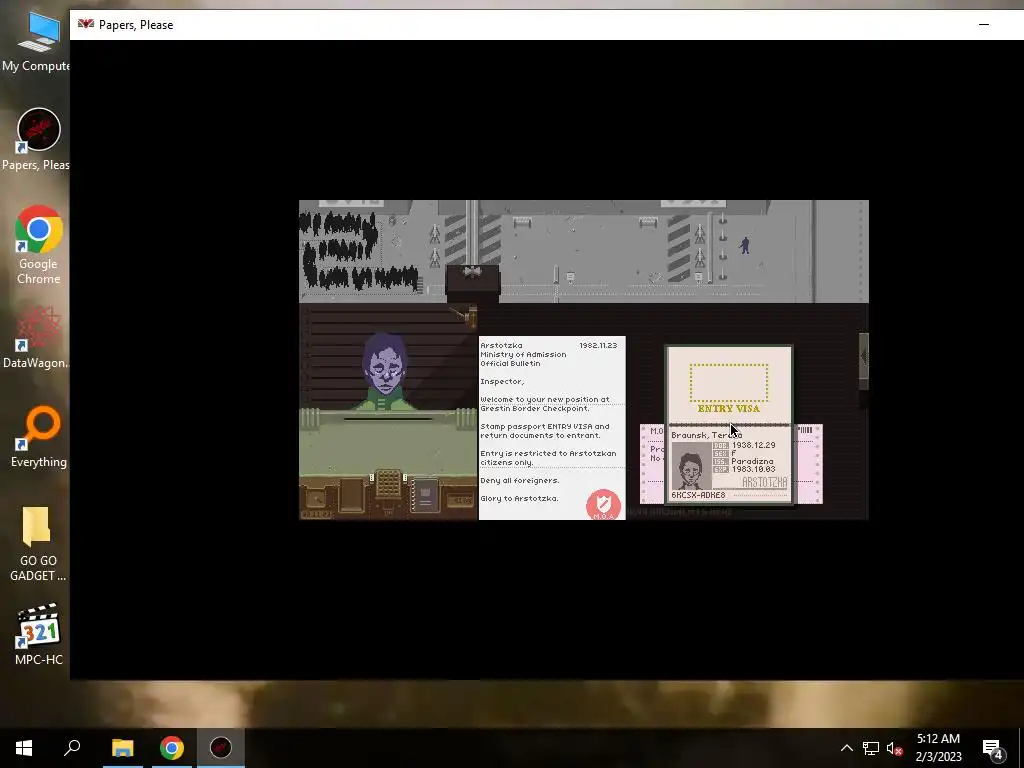
Task: Select the MPC-HC desktop shortcut
Action: click(38, 635)
